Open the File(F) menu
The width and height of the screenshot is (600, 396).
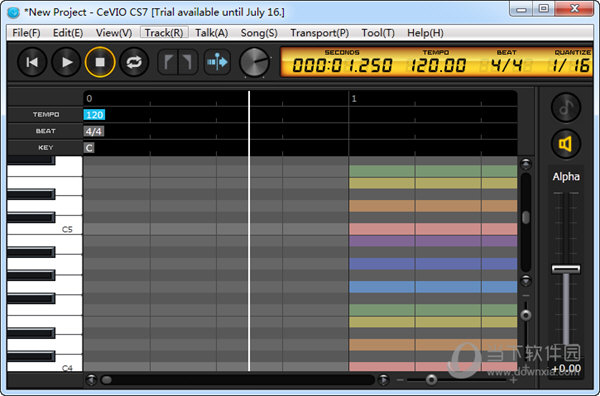(x=26, y=33)
